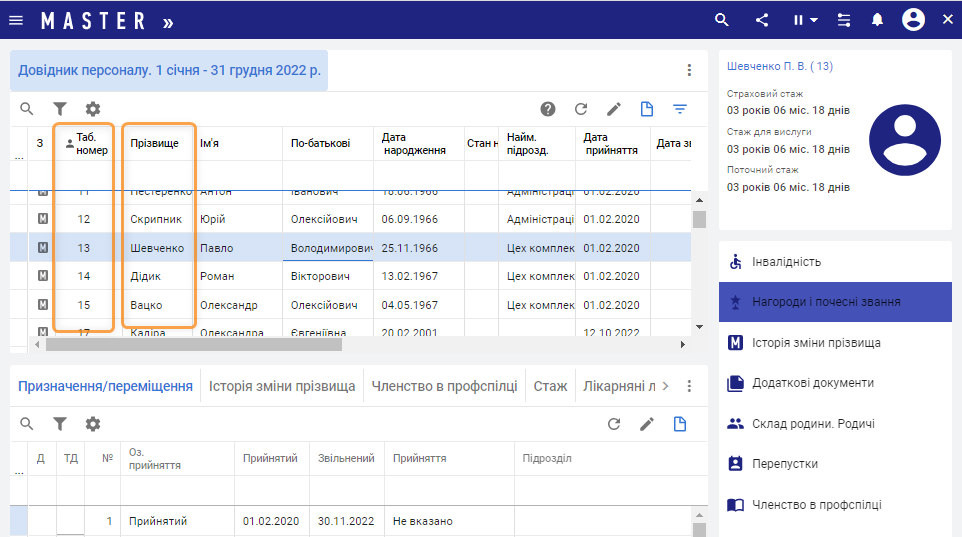Click the filter icon in personnel toolbar

pos(60,109)
